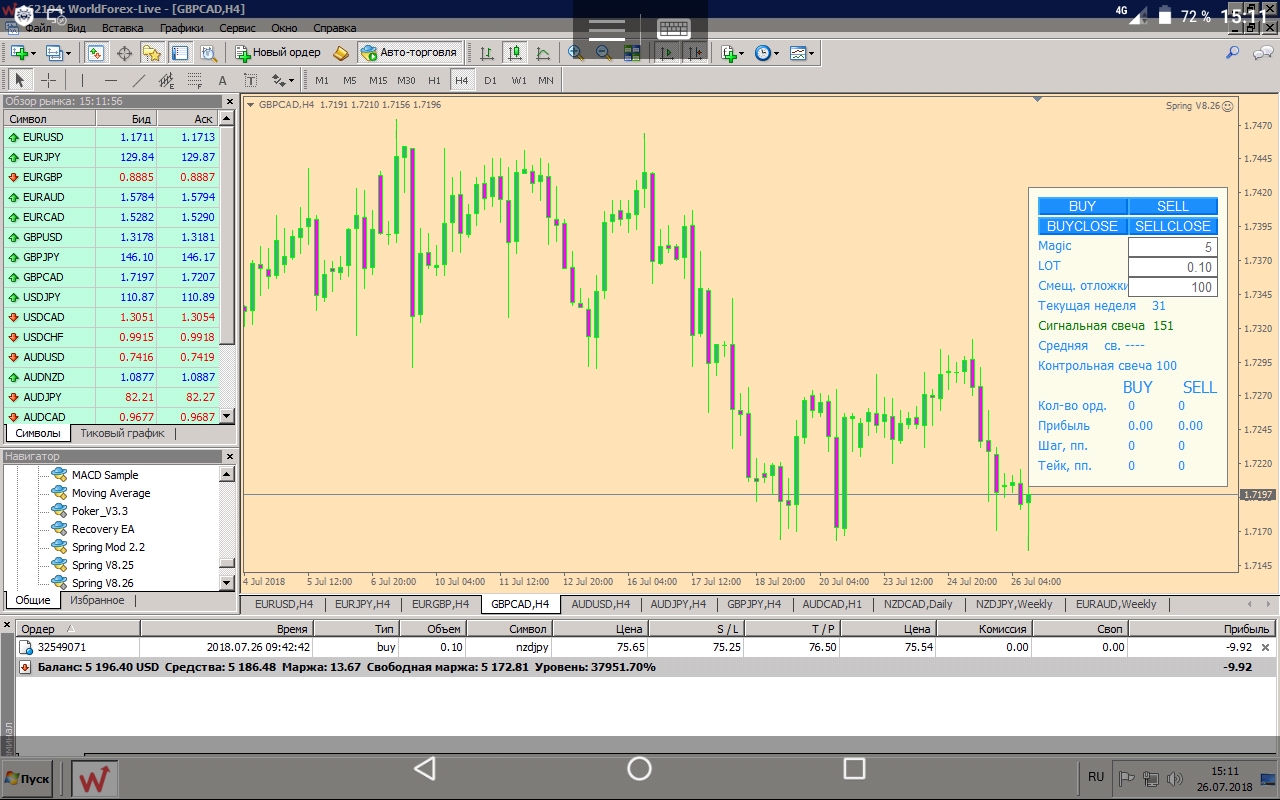Screen dimensions: 1280x800
Task: Select the M15 timeframe
Action: (x=377, y=80)
